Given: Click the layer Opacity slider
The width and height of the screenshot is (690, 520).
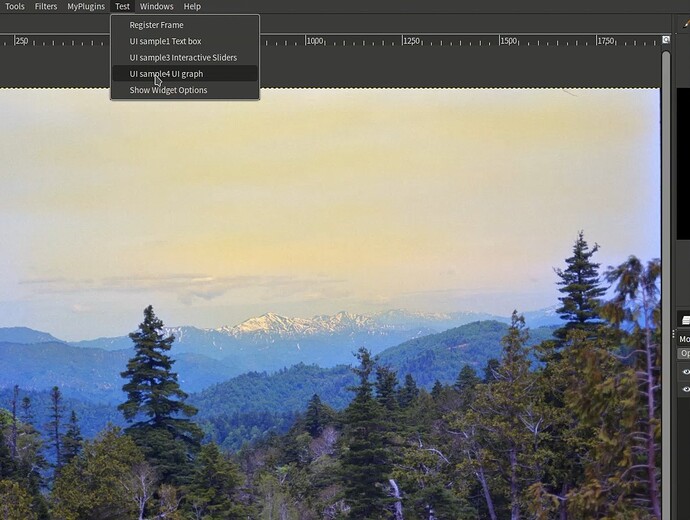Looking at the screenshot, I should tap(684, 353).
